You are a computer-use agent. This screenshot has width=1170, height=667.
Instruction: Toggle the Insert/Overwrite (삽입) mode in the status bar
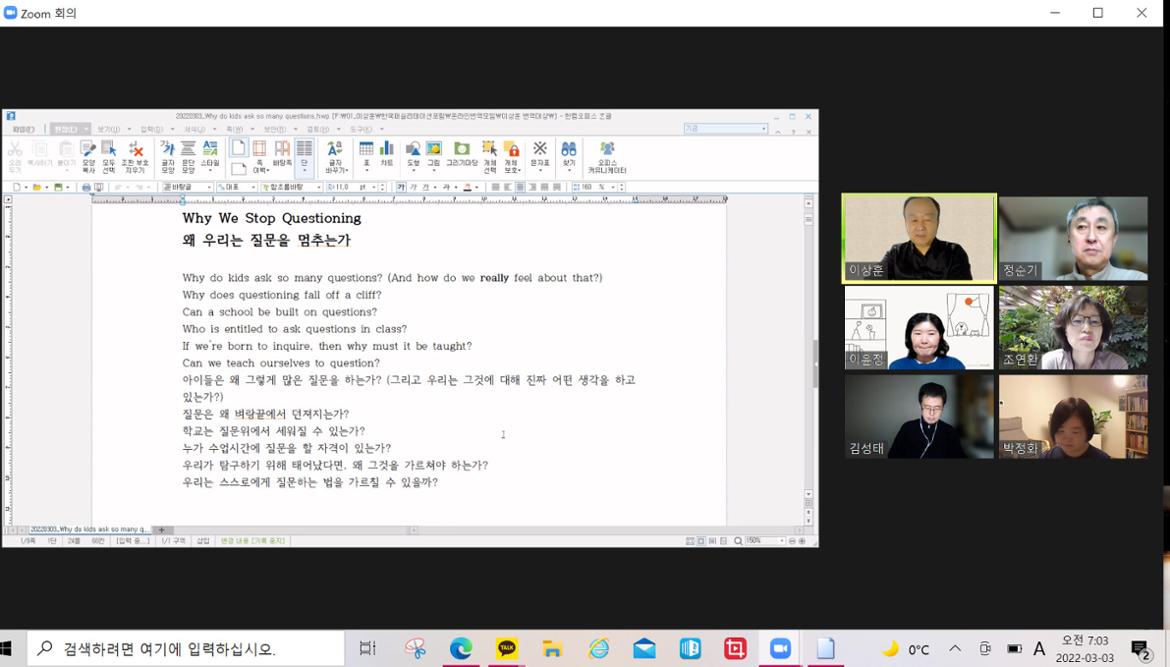point(203,541)
